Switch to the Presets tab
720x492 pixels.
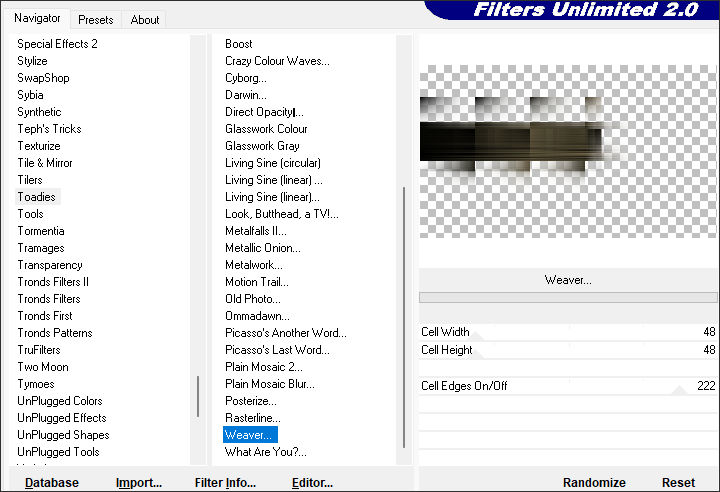click(x=96, y=19)
